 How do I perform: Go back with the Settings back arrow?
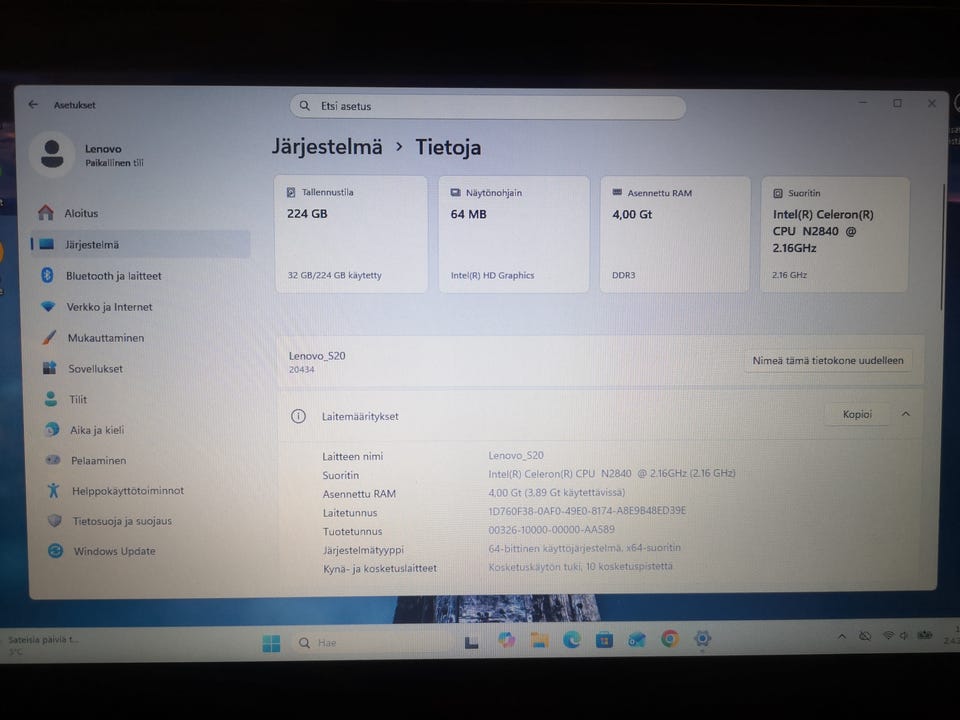click(33, 105)
